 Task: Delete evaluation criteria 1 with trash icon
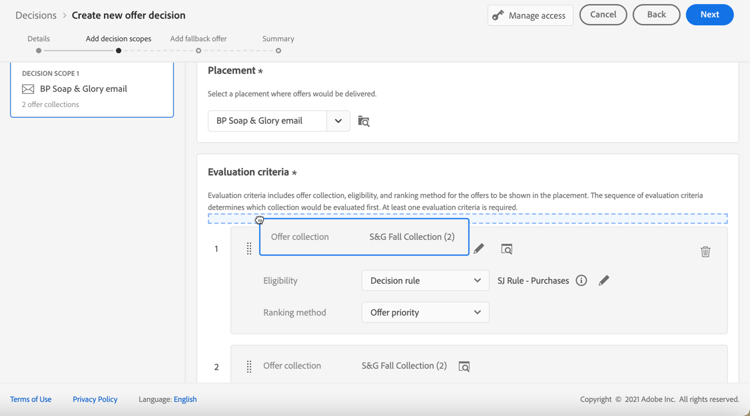(705, 252)
